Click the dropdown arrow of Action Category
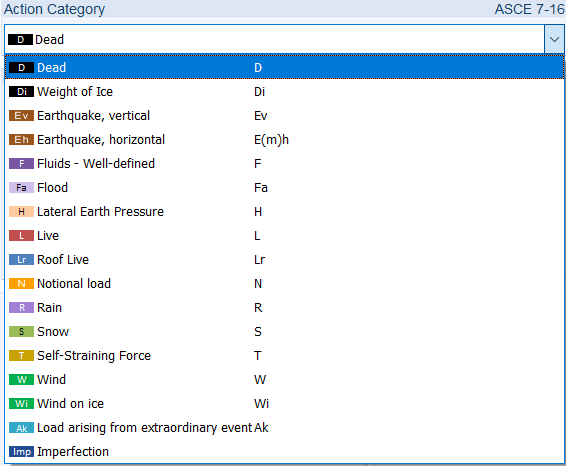 click(x=554, y=39)
